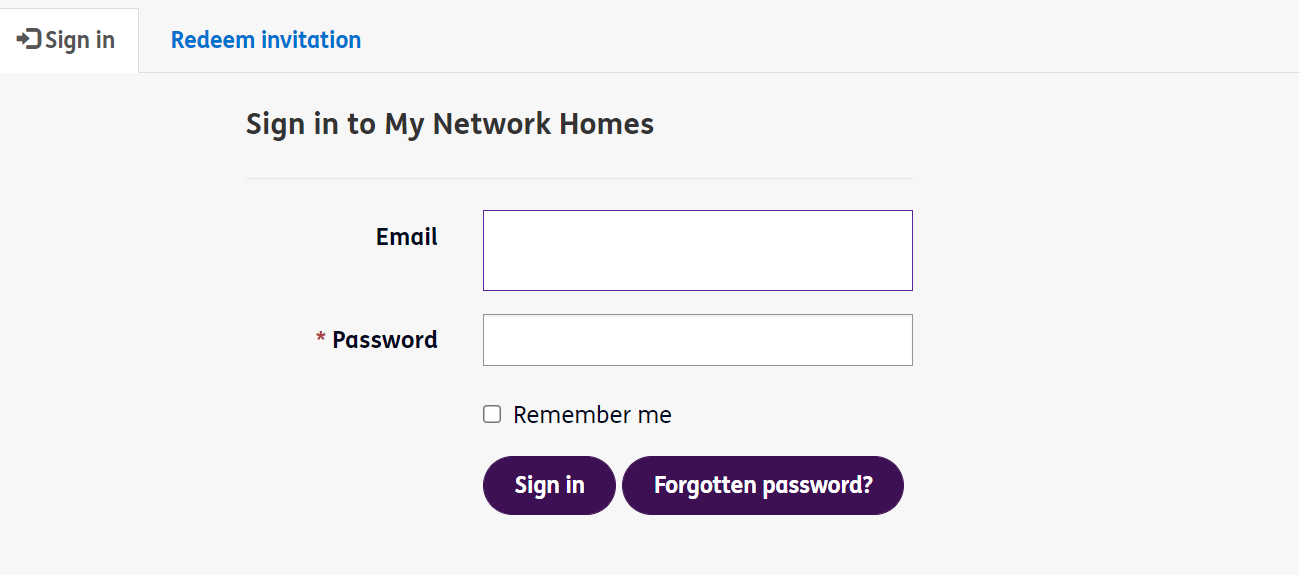Viewport: 1299px width, 575px height.
Task: Switch to the Redeem invitation tab
Action: coord(266,40)
